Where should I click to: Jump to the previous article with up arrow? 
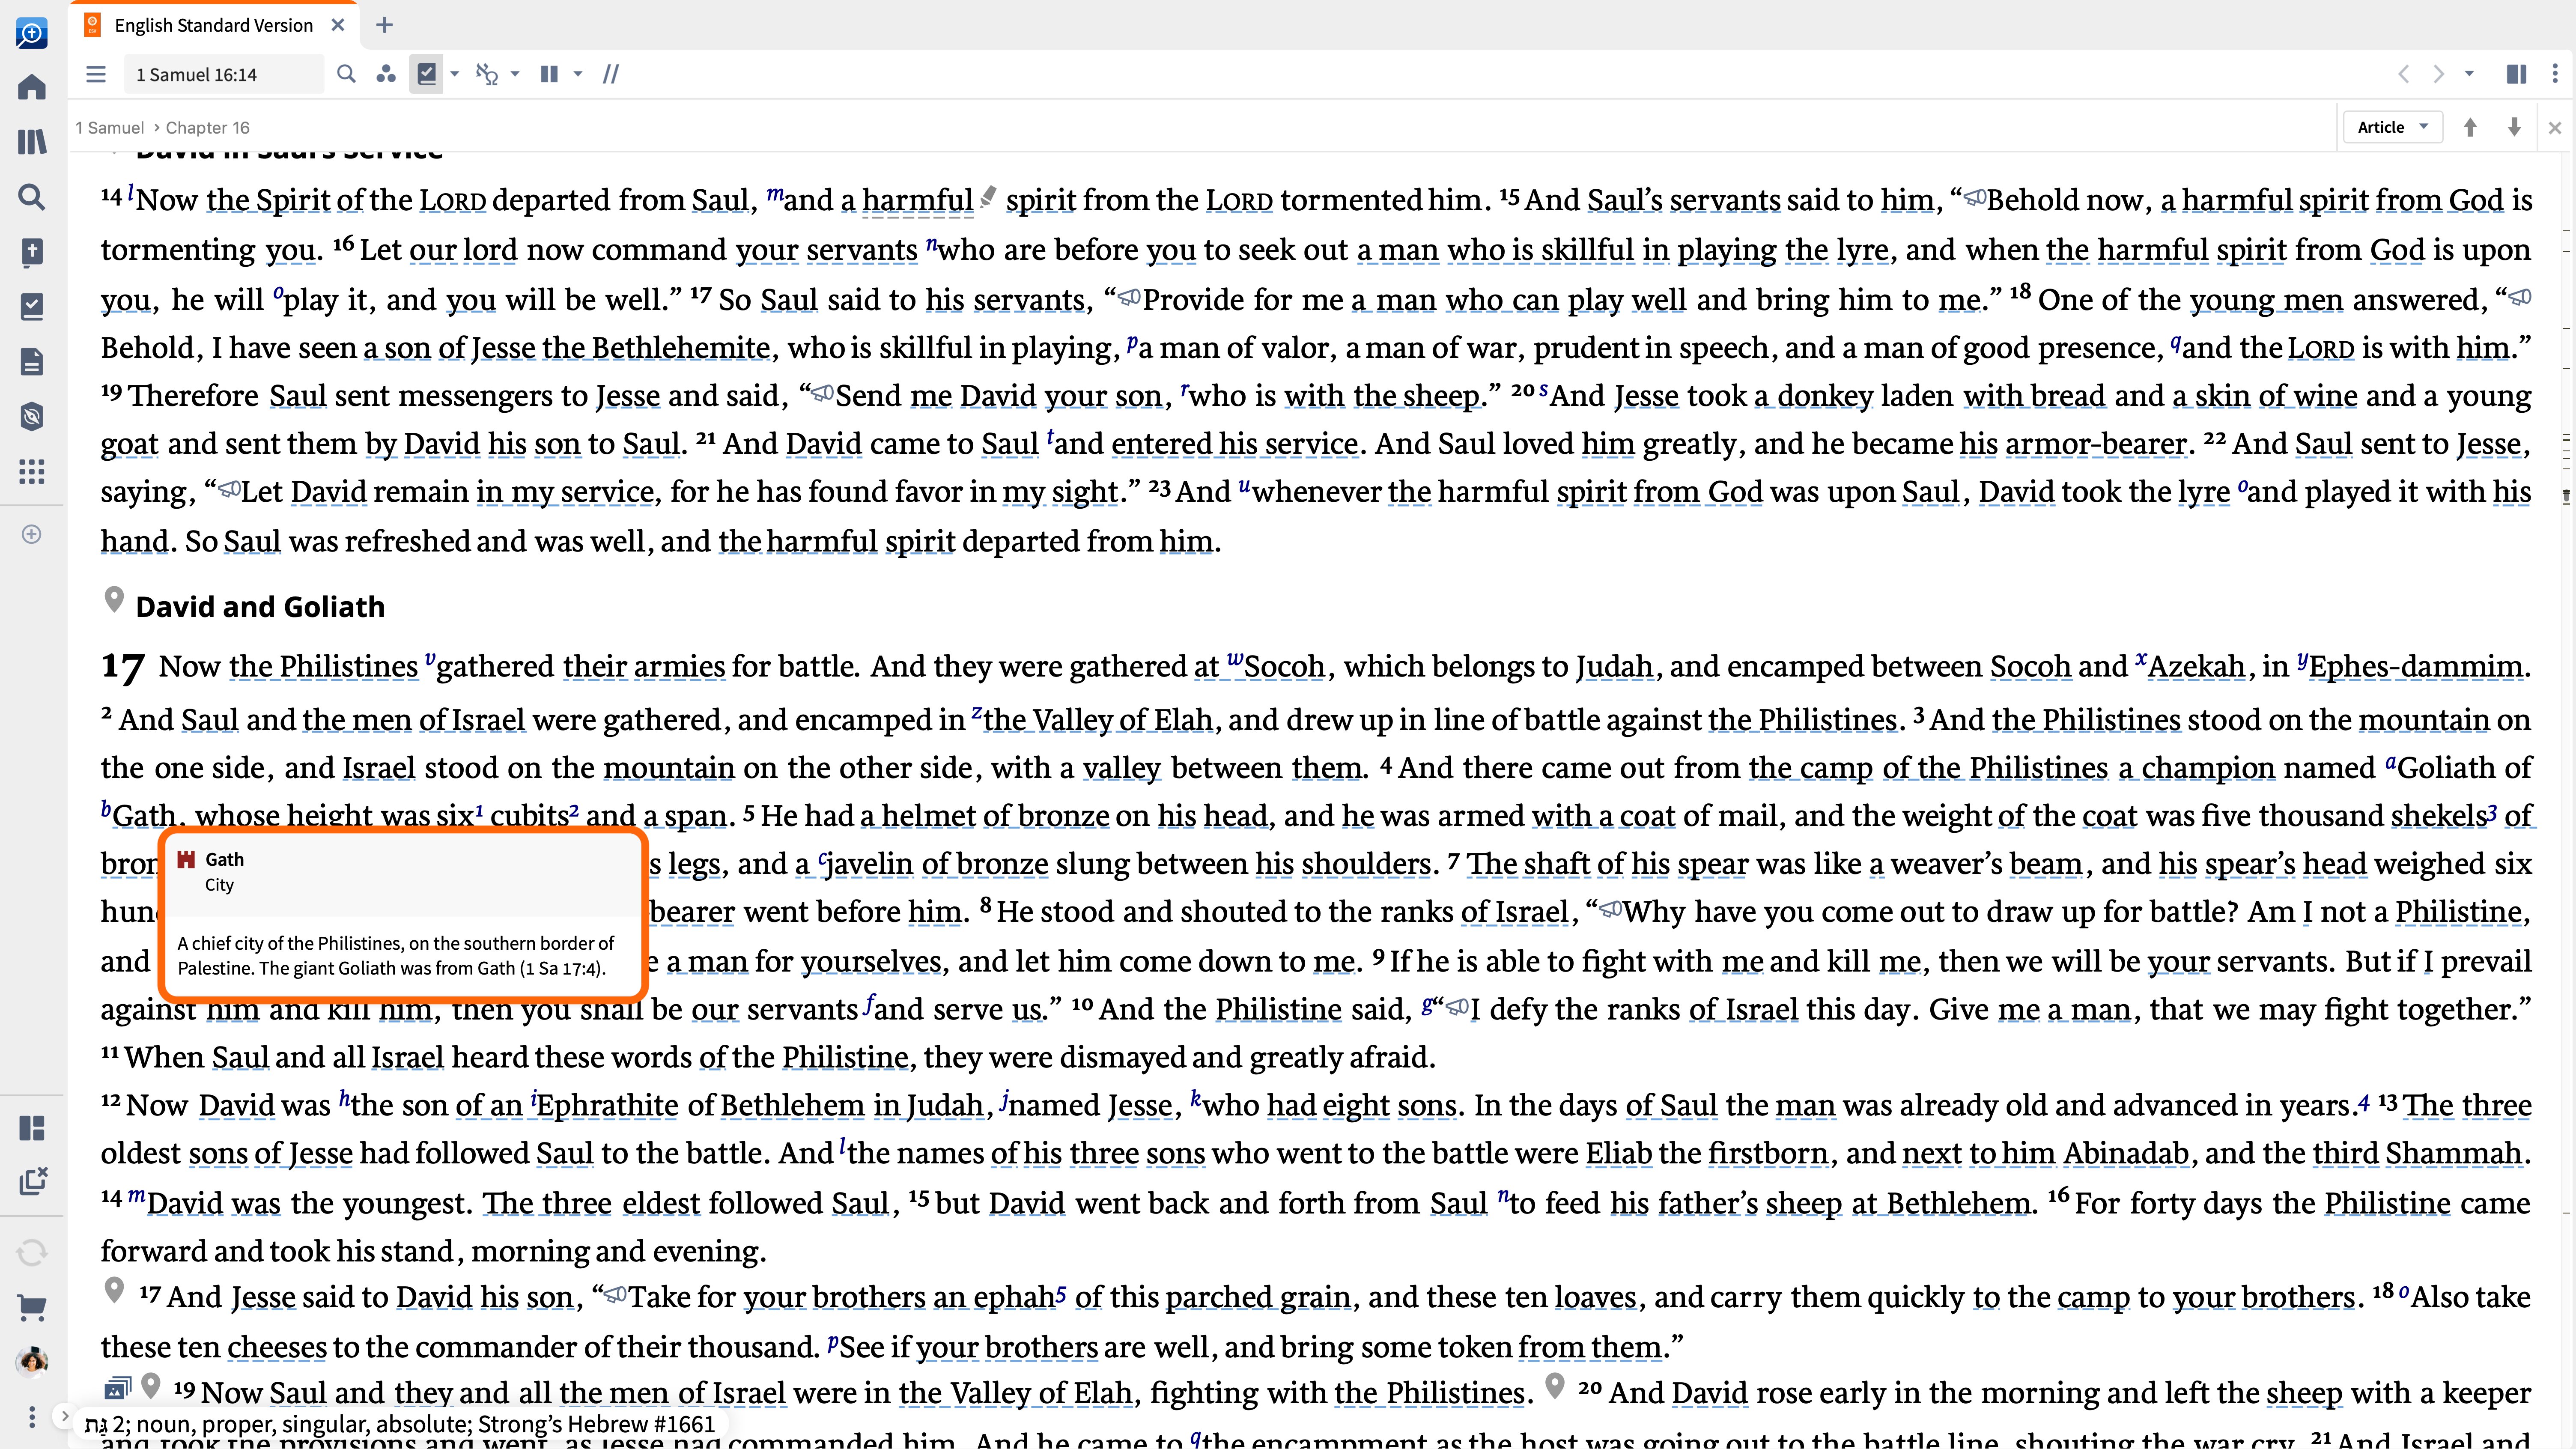(2470, 127)
